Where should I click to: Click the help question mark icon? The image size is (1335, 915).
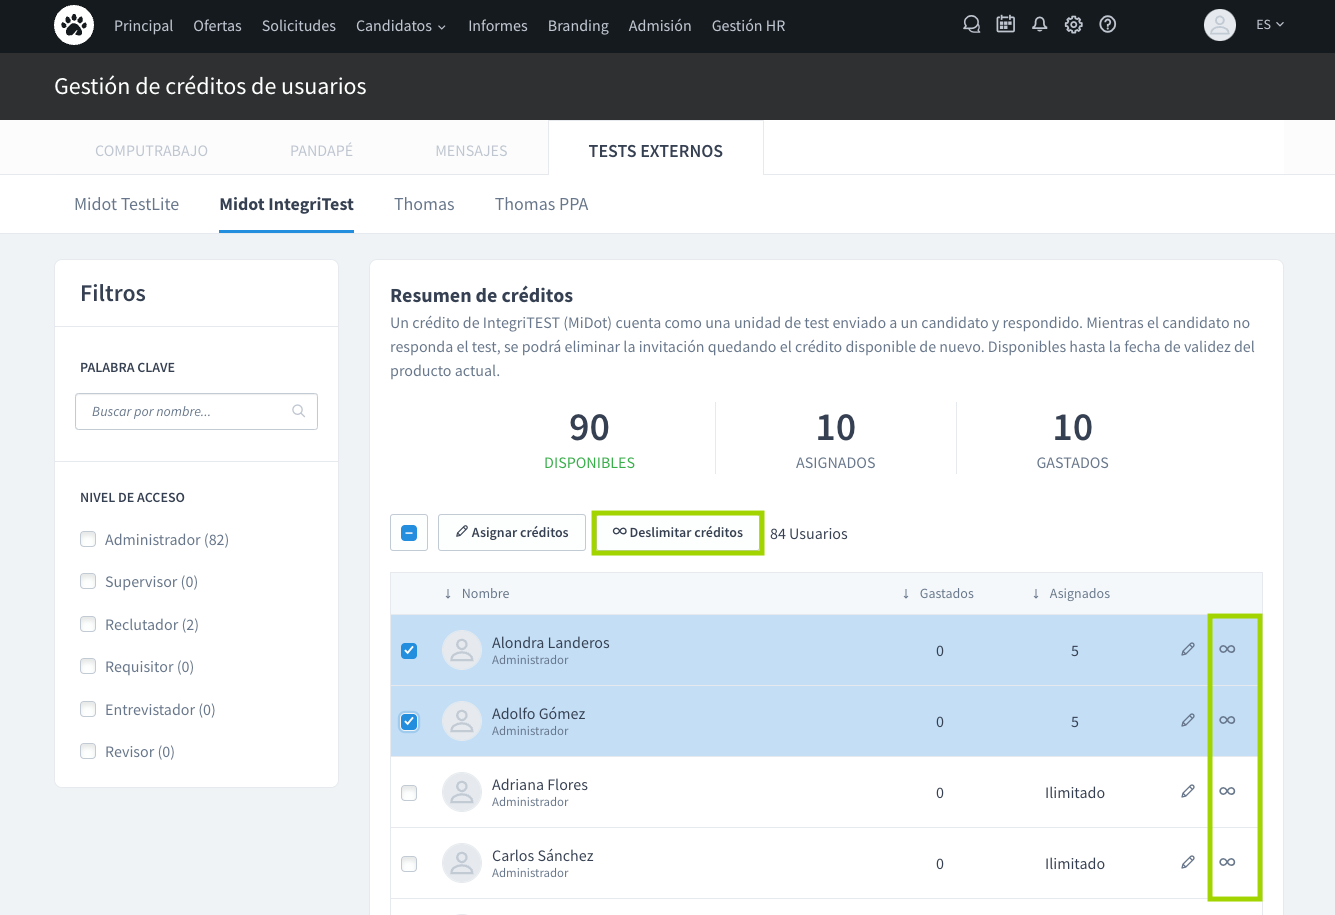(1108, 25)
